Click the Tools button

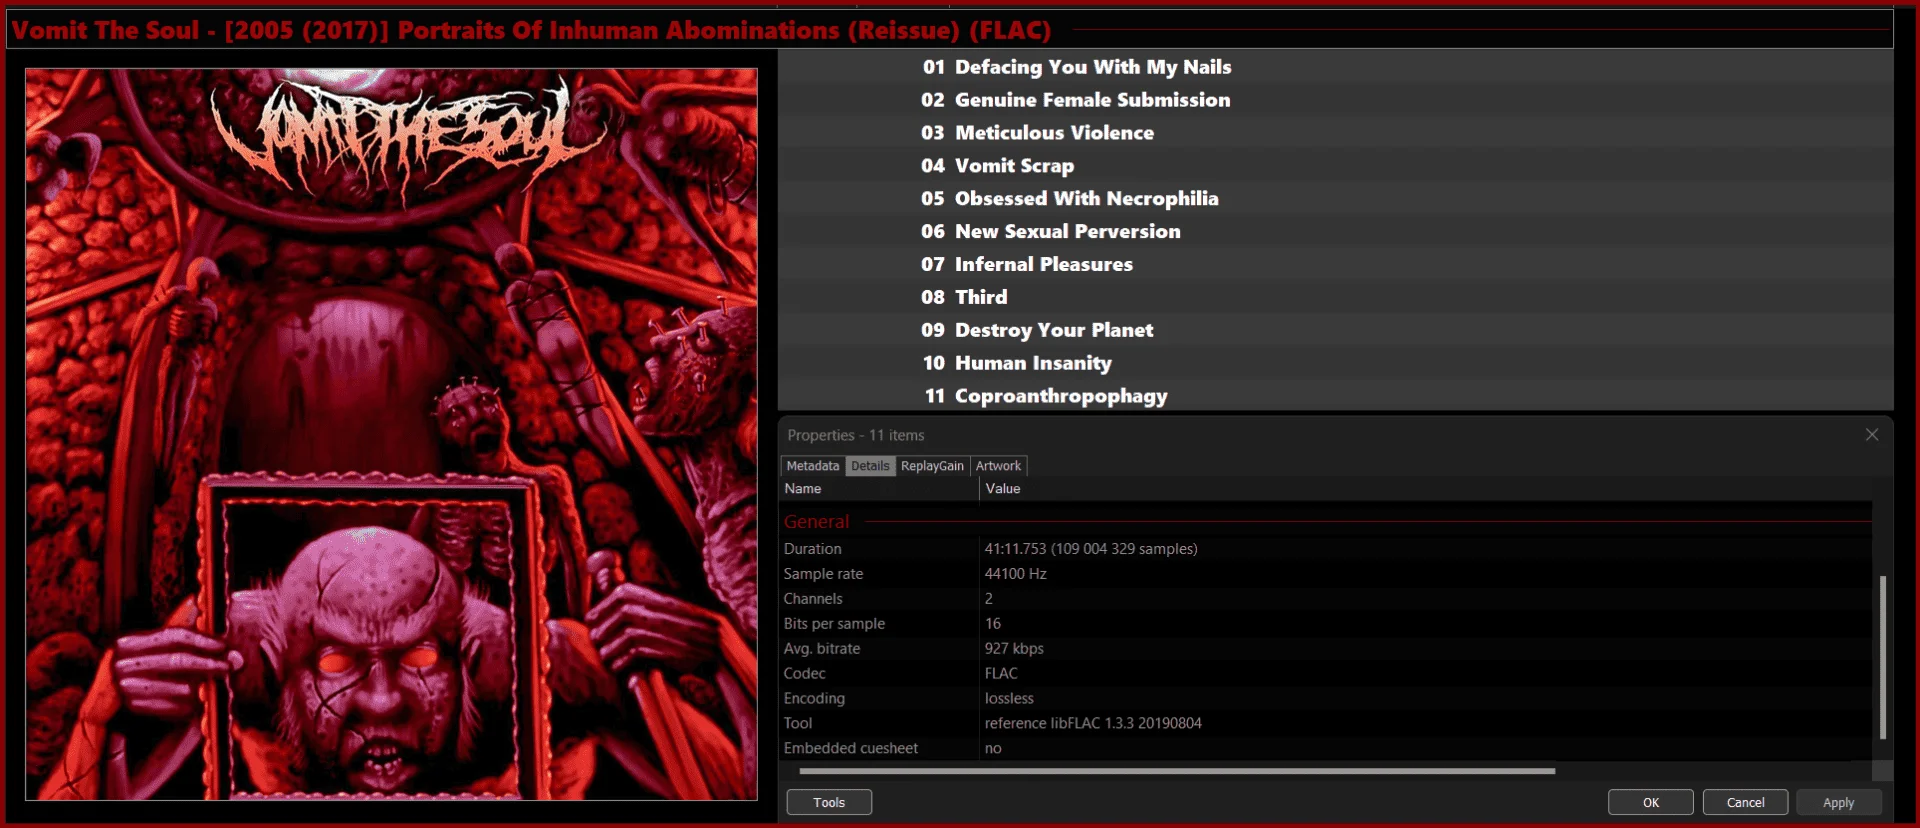pyautogui.click(x=829, y=802)
